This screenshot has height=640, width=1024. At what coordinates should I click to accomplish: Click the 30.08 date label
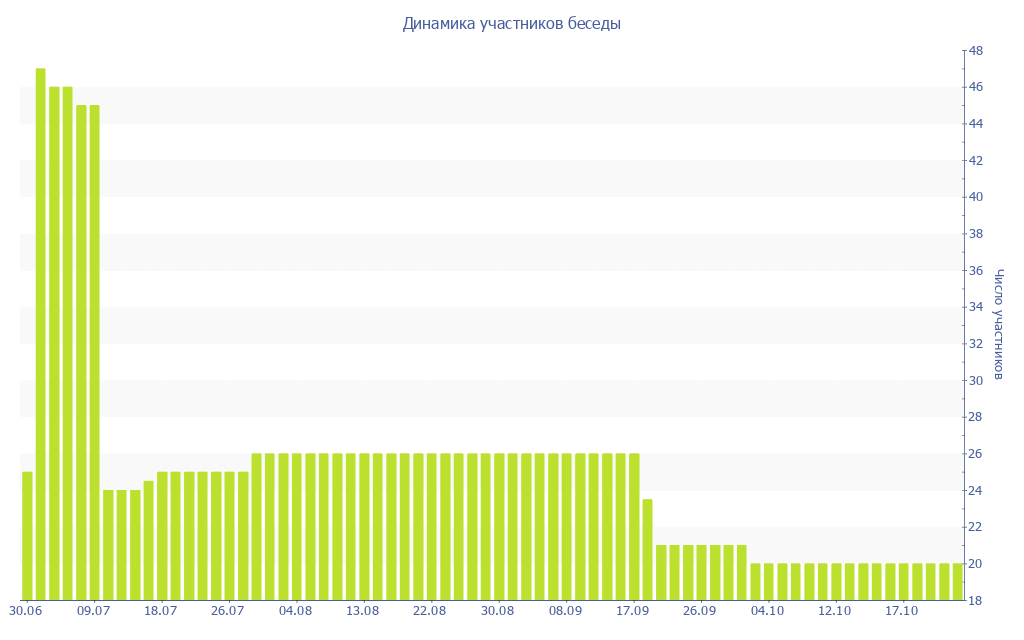click(497, 611)
